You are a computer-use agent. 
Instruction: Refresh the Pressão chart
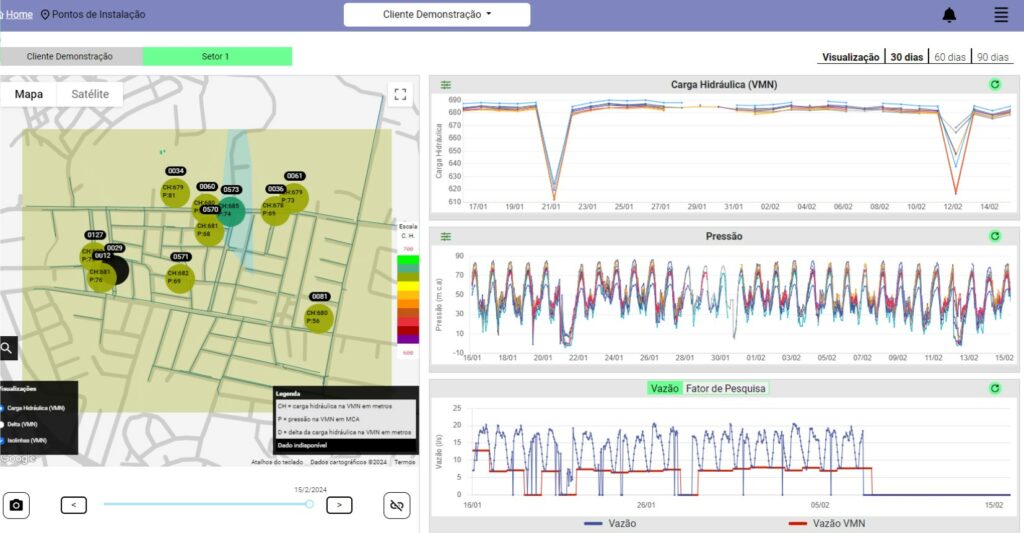(995, 236)
